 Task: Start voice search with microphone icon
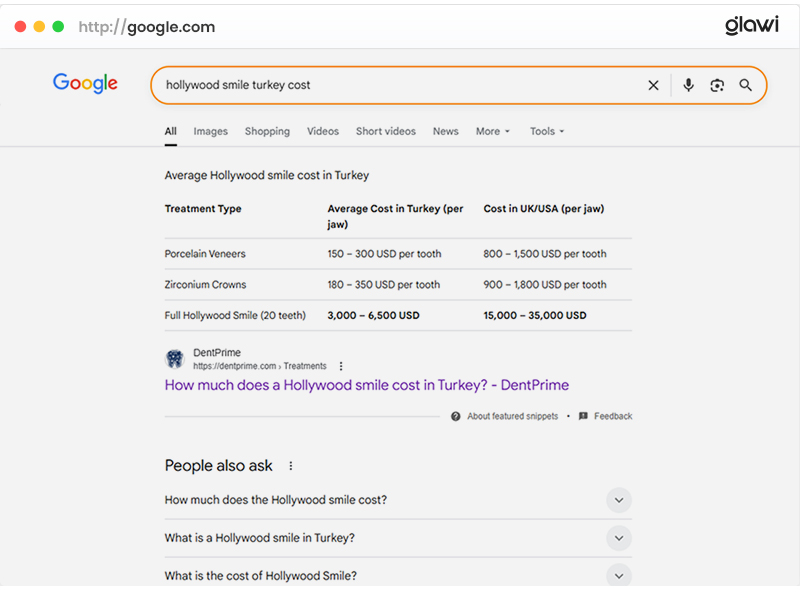click(x=688, y=86)
